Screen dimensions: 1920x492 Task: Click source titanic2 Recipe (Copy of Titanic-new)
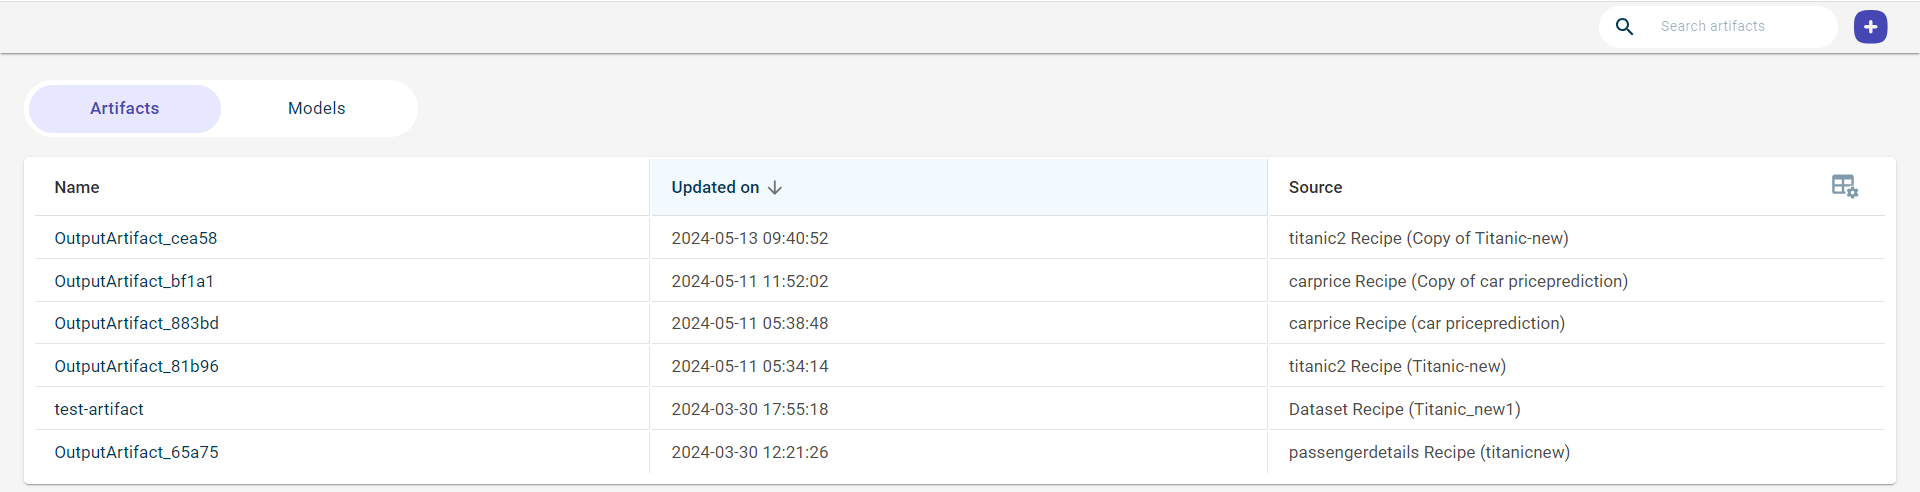[x=1428, y=239]
